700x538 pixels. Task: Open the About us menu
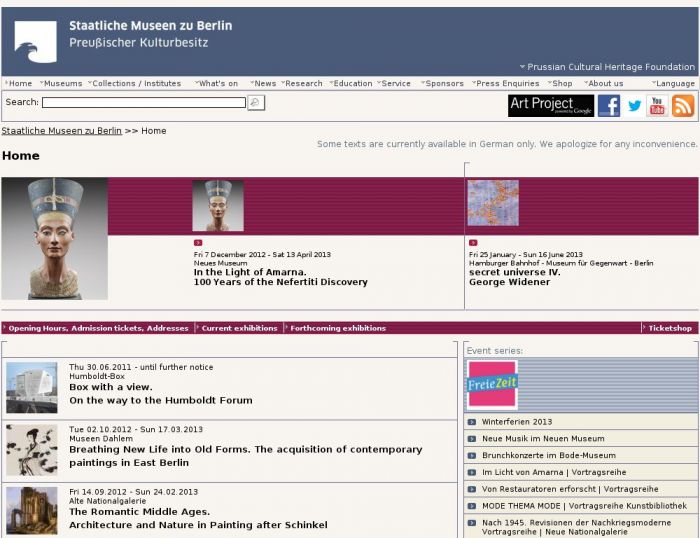pyautogui.click(x=604, y=83)
